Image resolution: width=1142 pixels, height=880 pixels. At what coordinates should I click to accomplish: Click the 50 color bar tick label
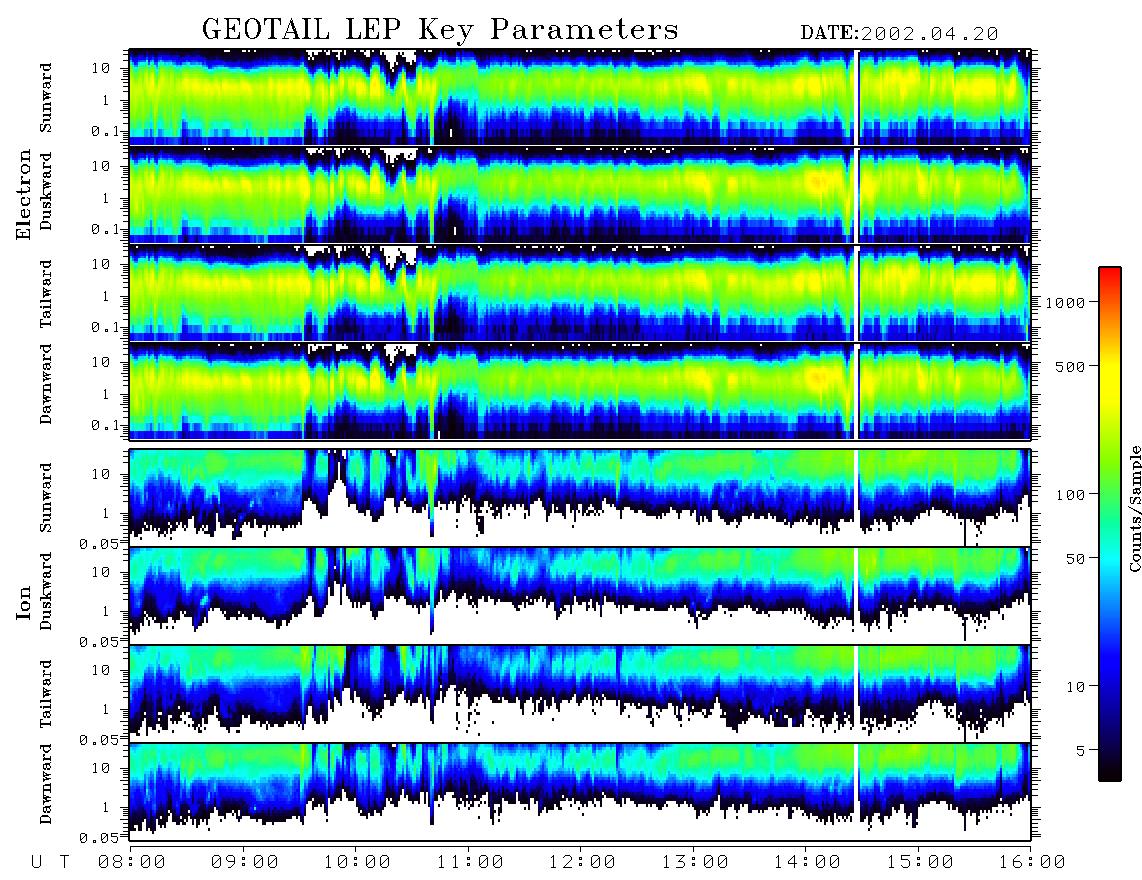pyautogui.click(x=1075, y=559)
